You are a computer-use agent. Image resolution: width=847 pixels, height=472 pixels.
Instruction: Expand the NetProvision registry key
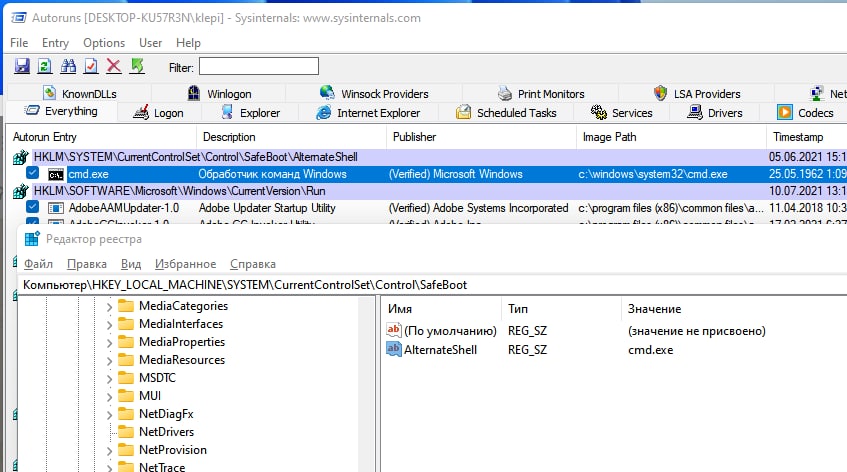109,451
